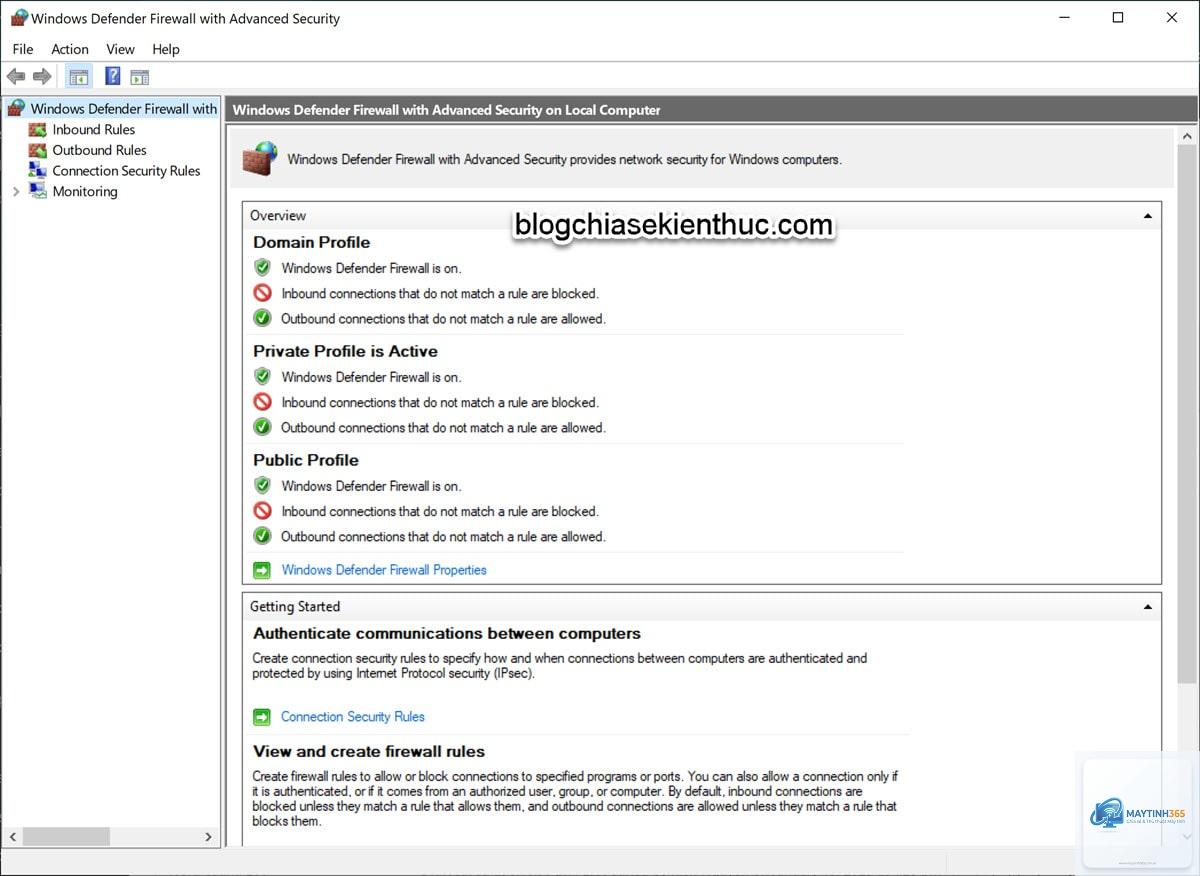Click Public Profile outbound allowed check icon
Image resolution: width=1200 pixels, height=876 pixels.
262,537
